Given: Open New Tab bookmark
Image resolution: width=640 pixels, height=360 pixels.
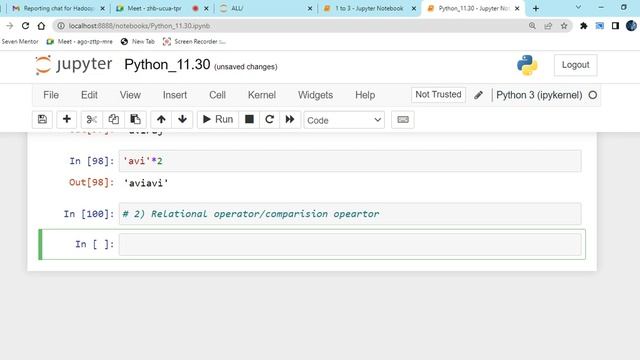Looking at the screenshot, I should pyautogui.click(x=138, y=42).
